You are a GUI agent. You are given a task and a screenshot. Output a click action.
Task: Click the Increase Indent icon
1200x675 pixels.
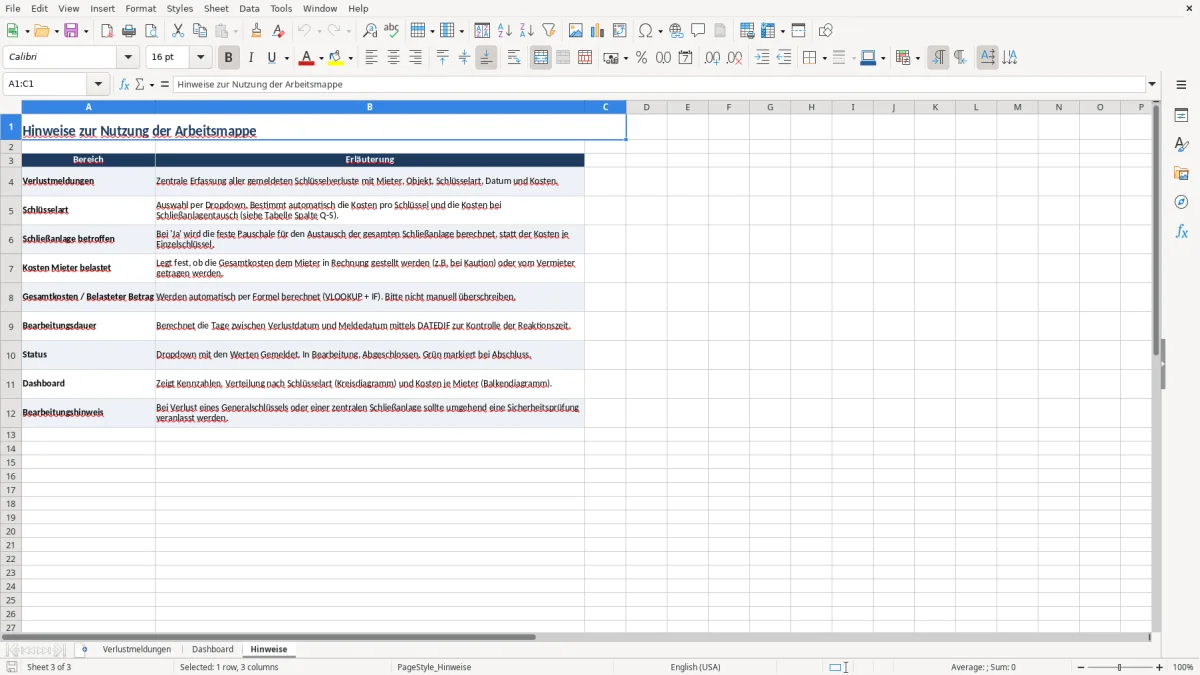[762, 58]
